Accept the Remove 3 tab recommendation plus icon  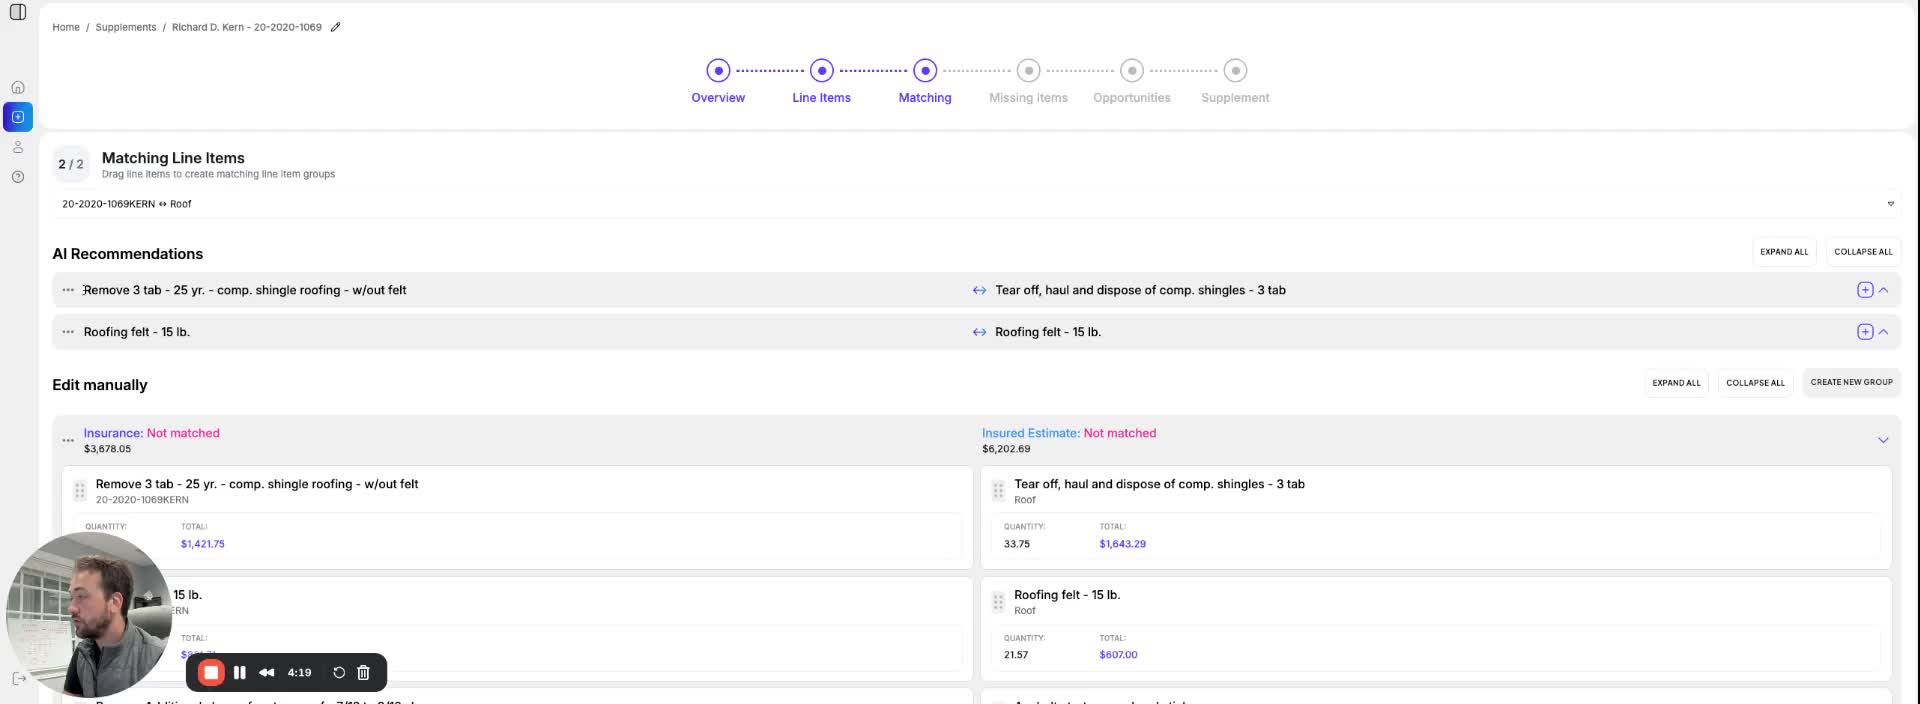pos(1865,290)
